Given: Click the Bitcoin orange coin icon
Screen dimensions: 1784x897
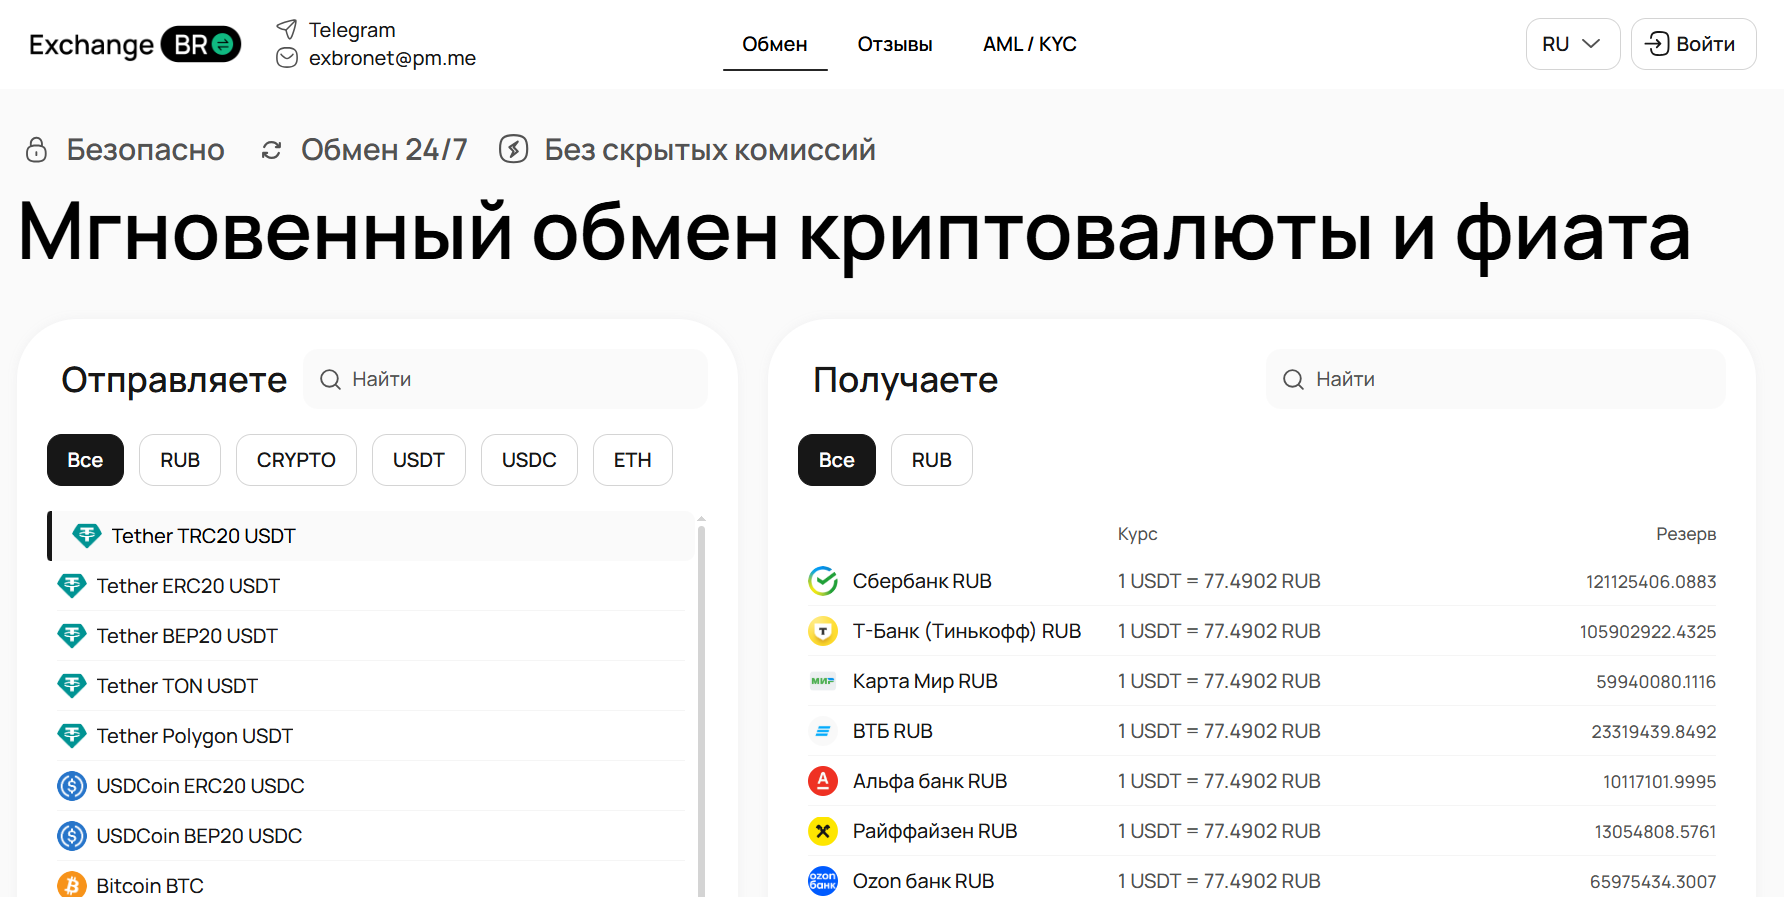Looking at the screenshot, I should click(72, 885).
